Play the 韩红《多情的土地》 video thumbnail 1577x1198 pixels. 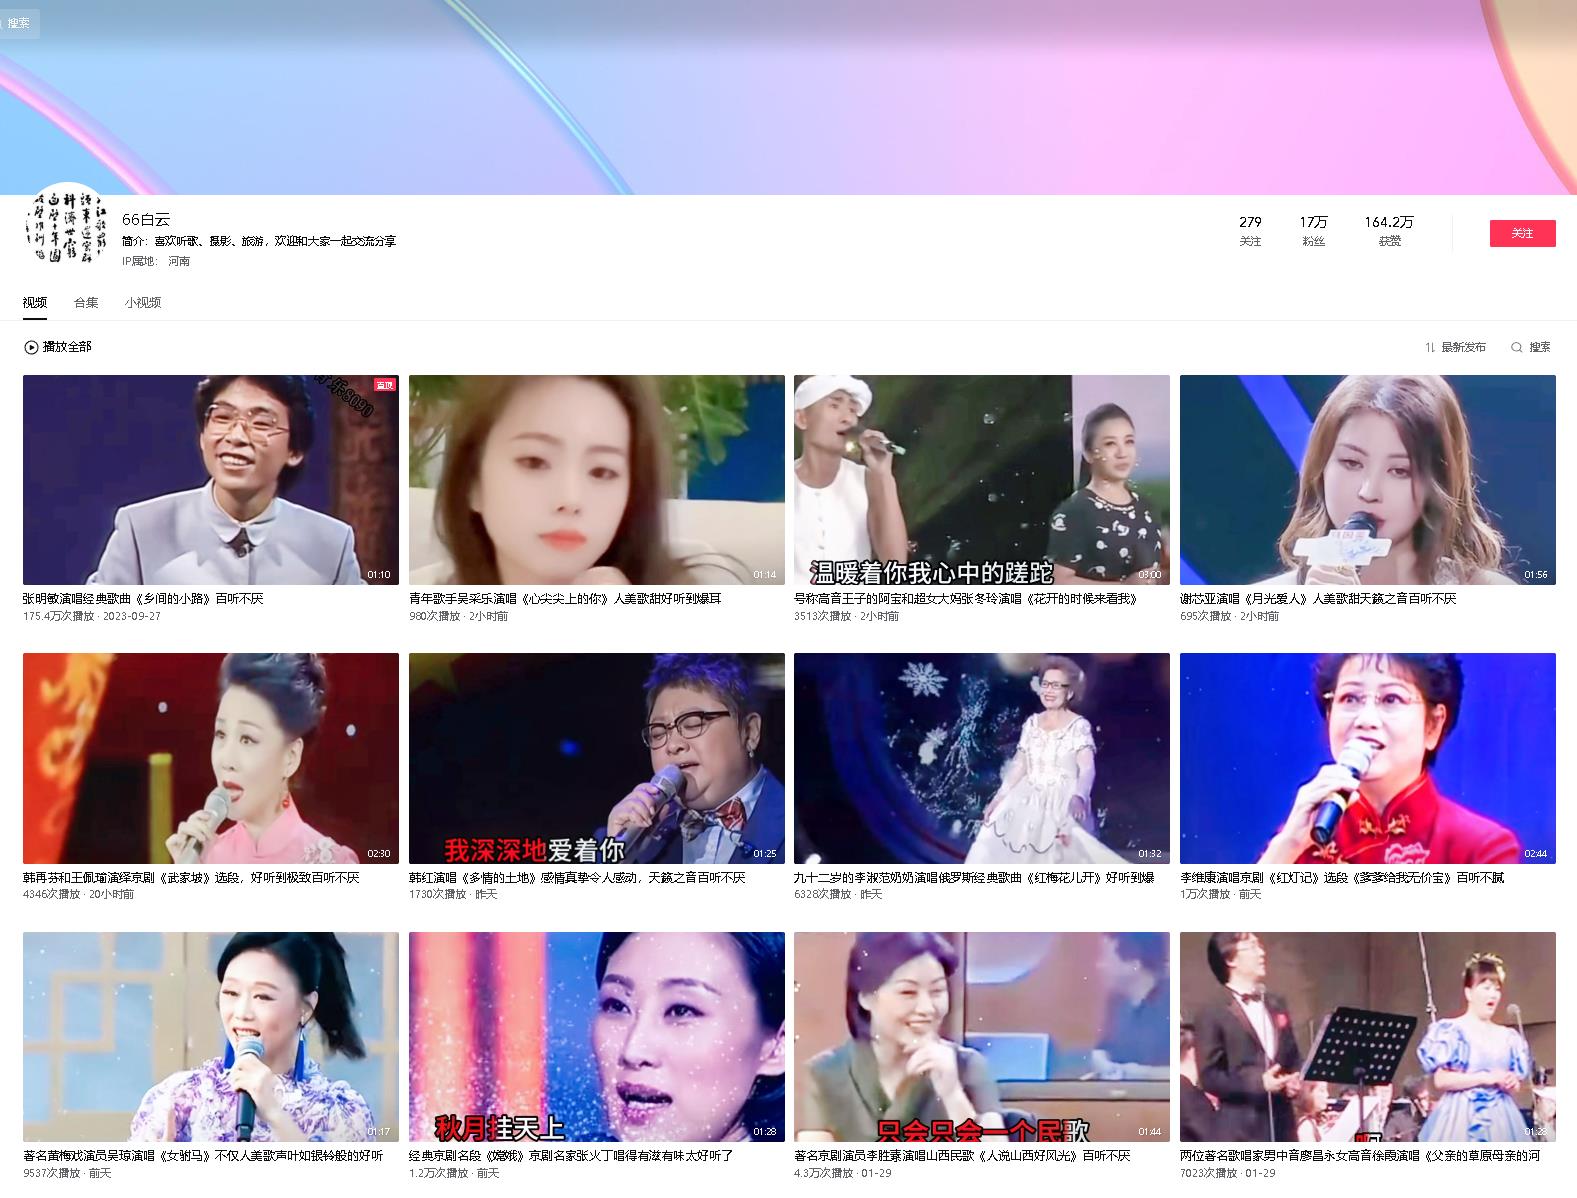(x=596, y=758)
